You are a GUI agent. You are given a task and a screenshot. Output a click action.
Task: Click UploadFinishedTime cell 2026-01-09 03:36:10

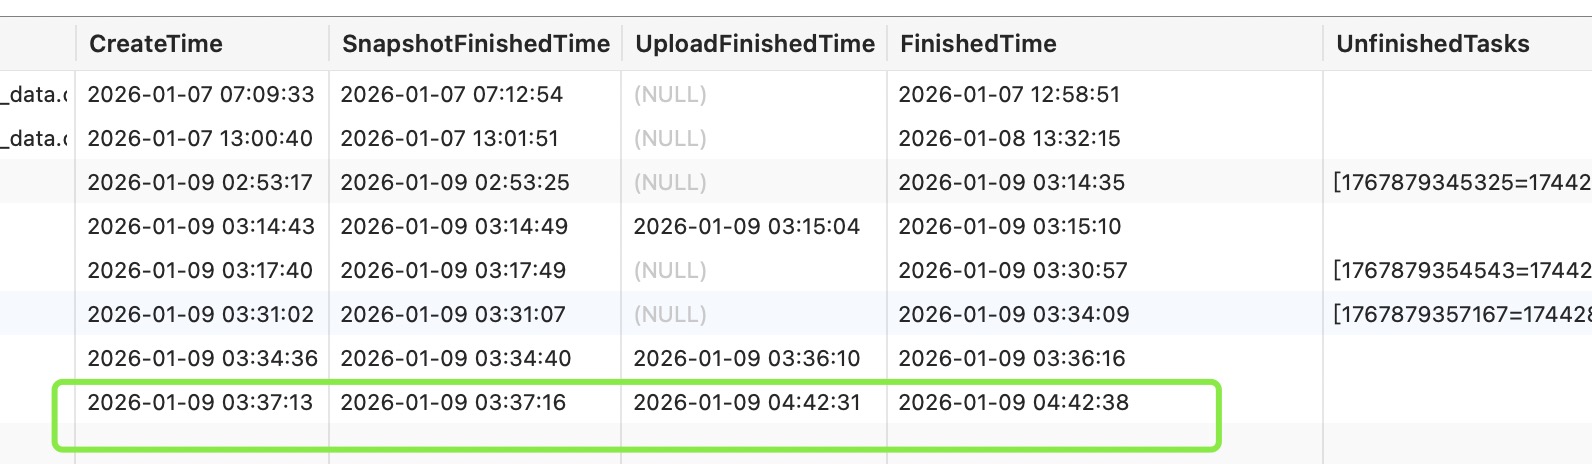tap(747, 359)
